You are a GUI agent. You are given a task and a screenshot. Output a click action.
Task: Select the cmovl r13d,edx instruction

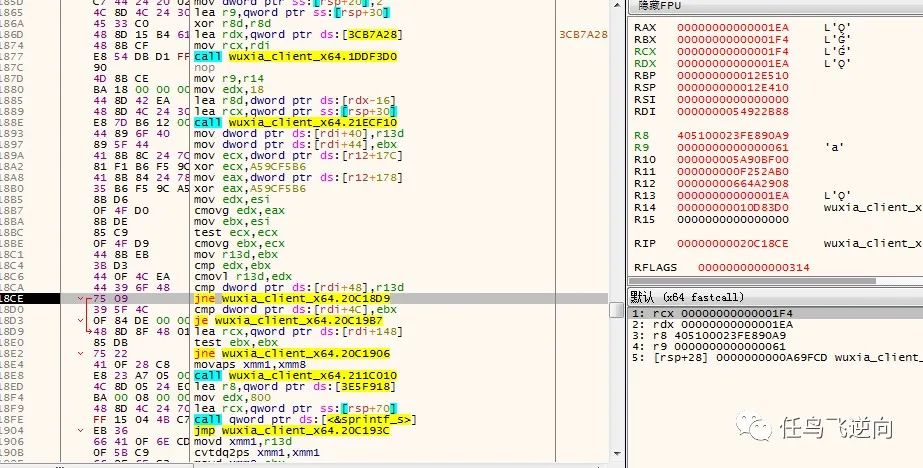243,277
